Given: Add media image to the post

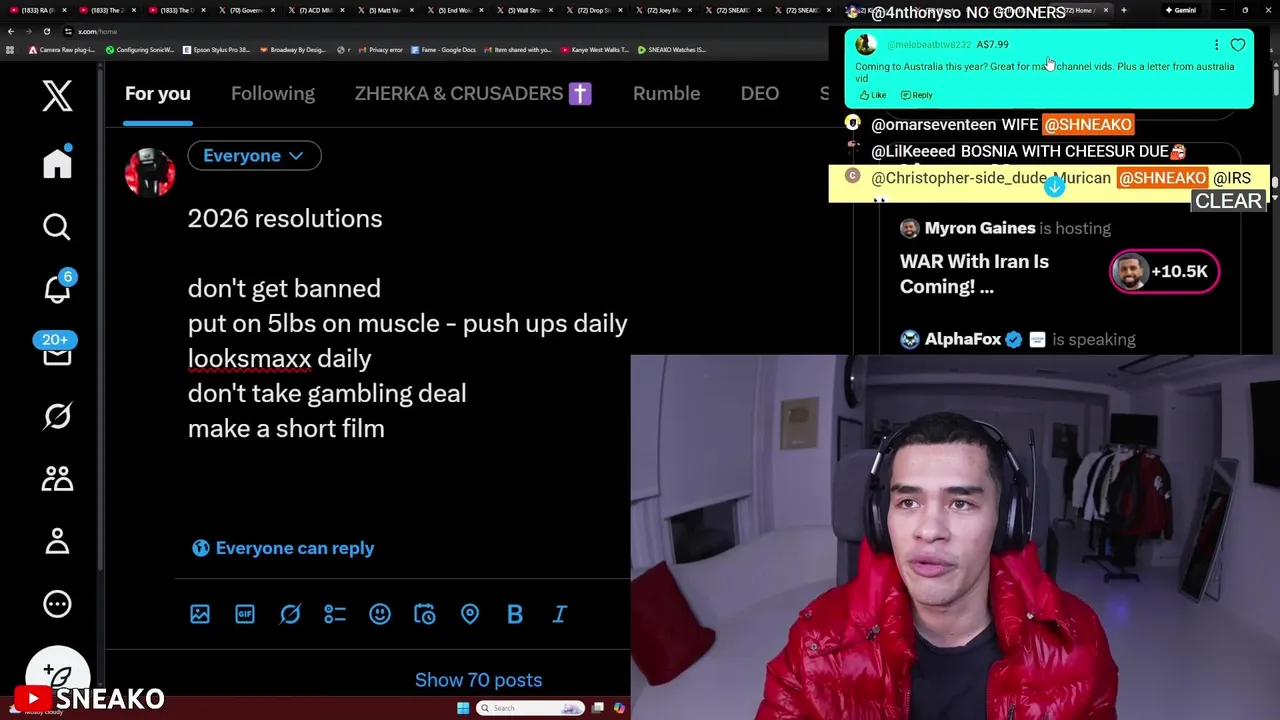Looking at the screenshot, I should coord(200,614).
